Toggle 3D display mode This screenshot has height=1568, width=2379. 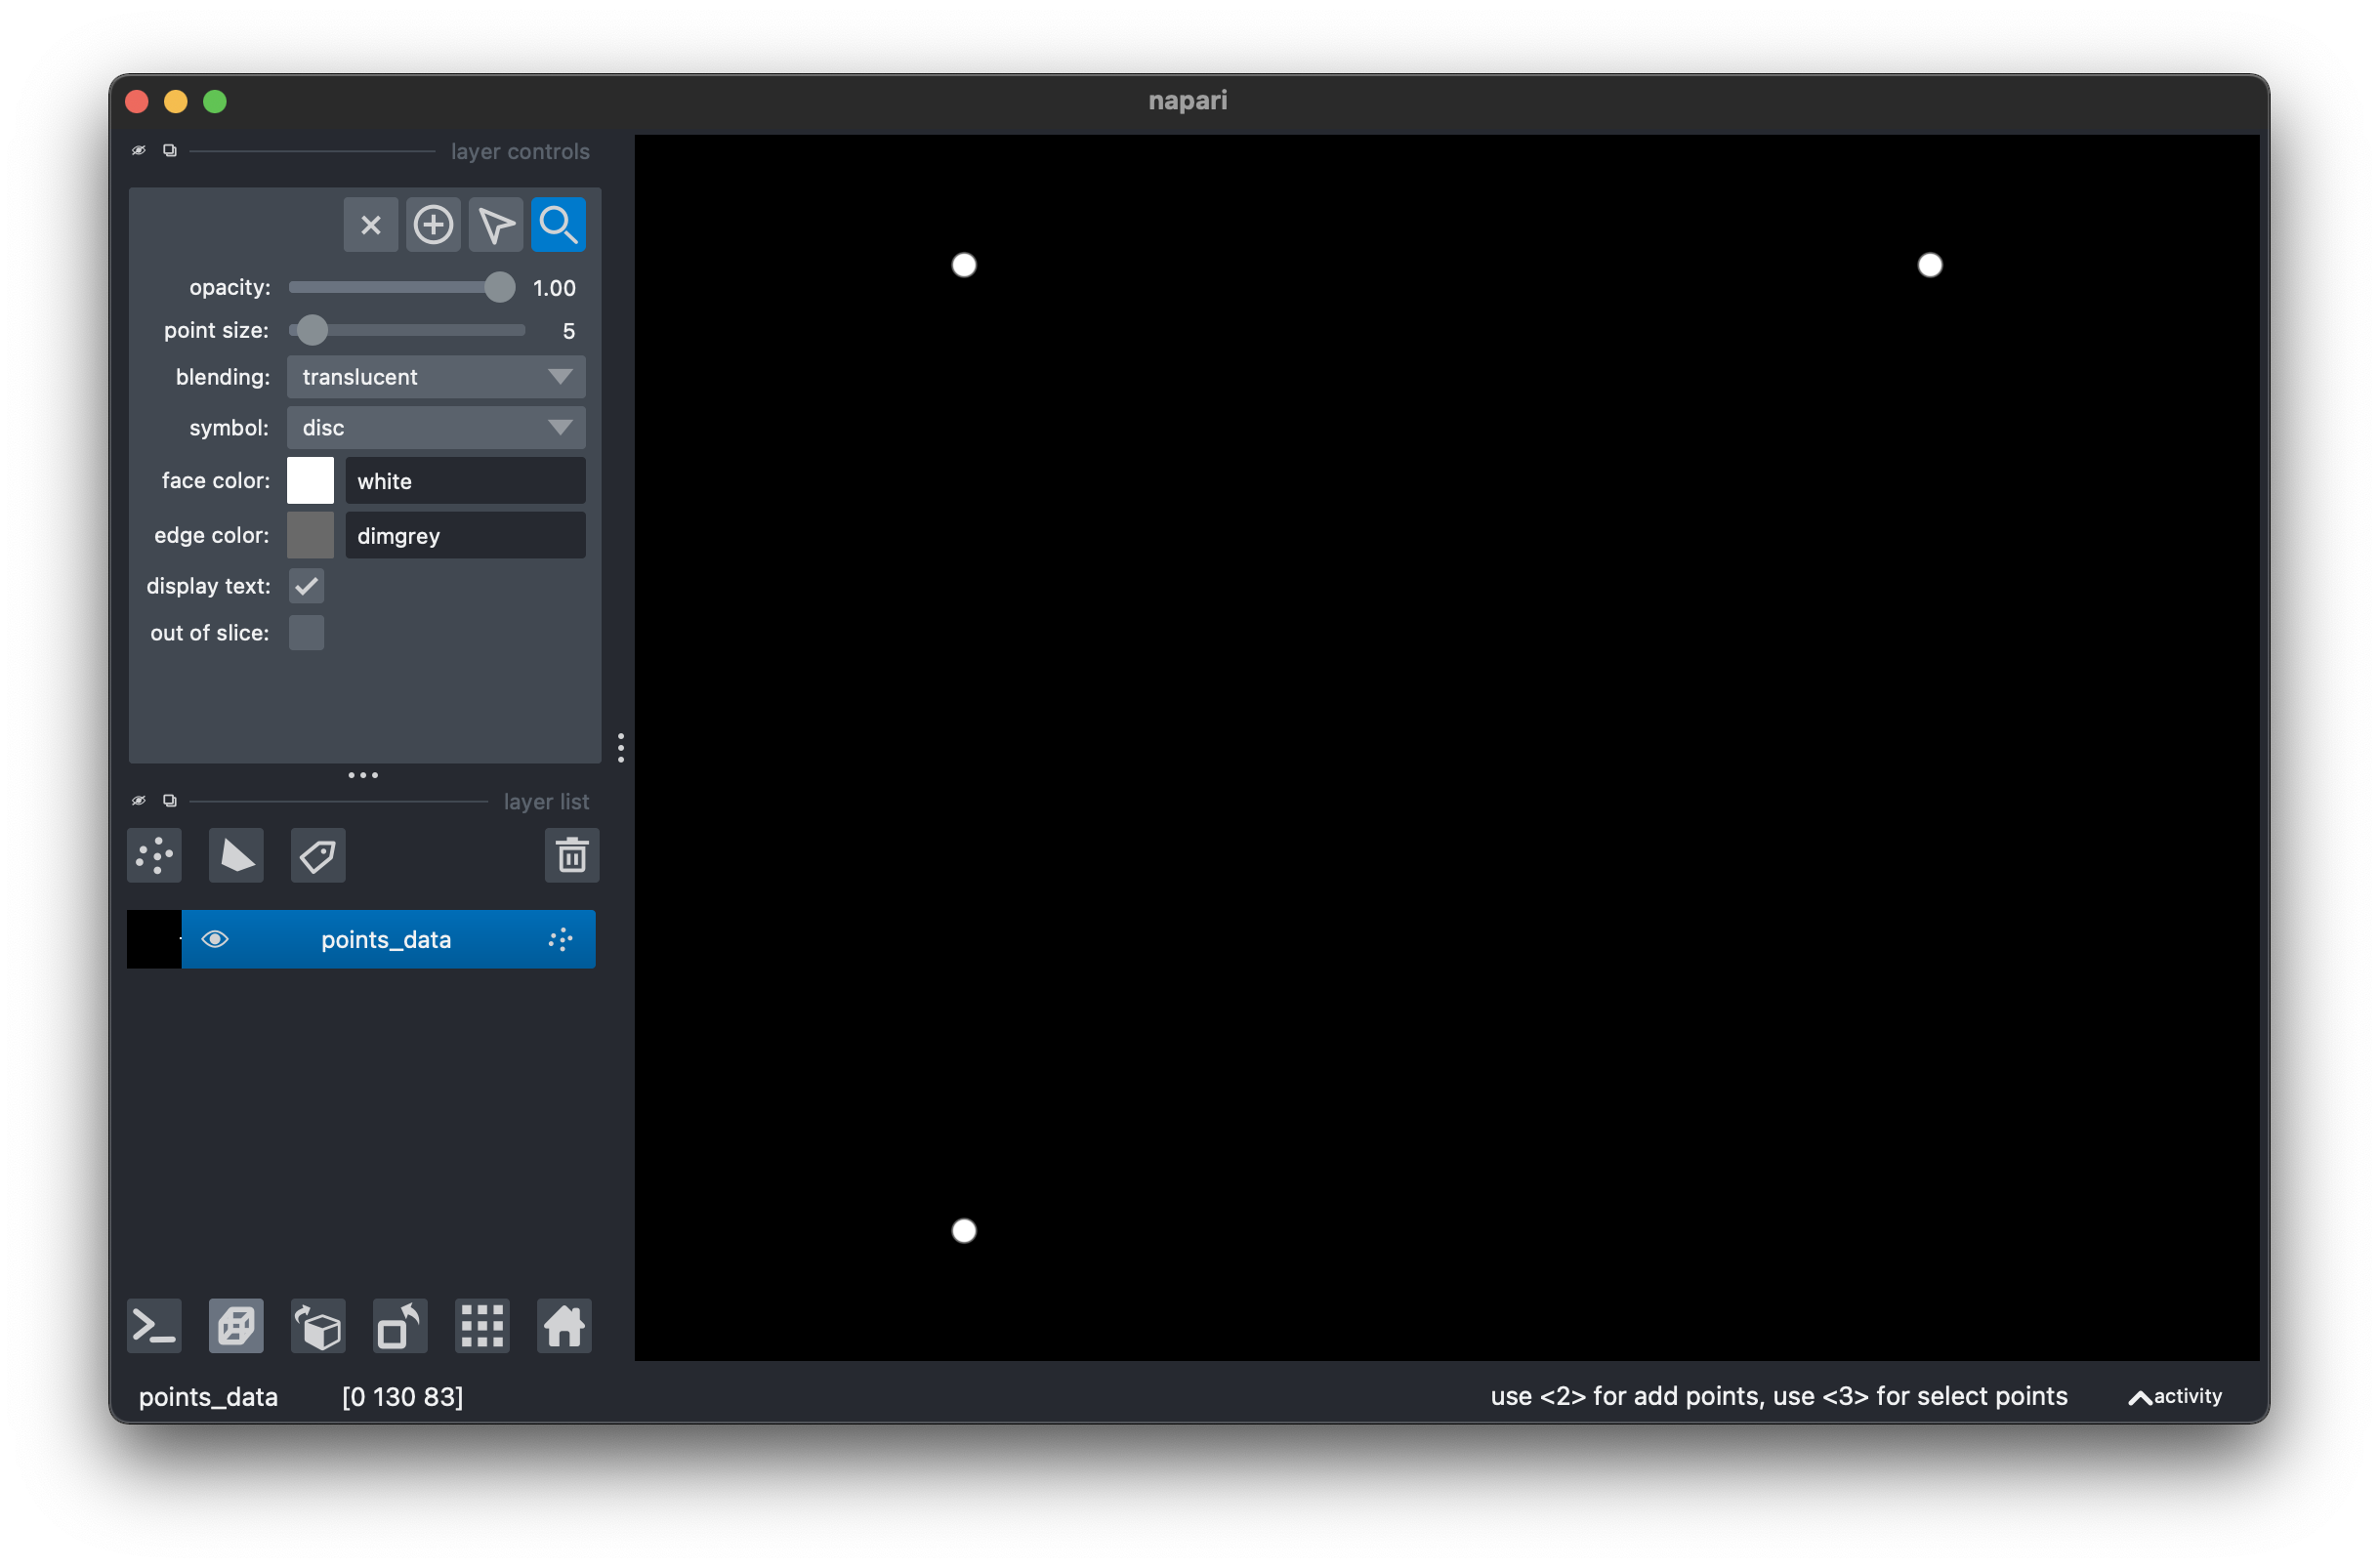236,1326
